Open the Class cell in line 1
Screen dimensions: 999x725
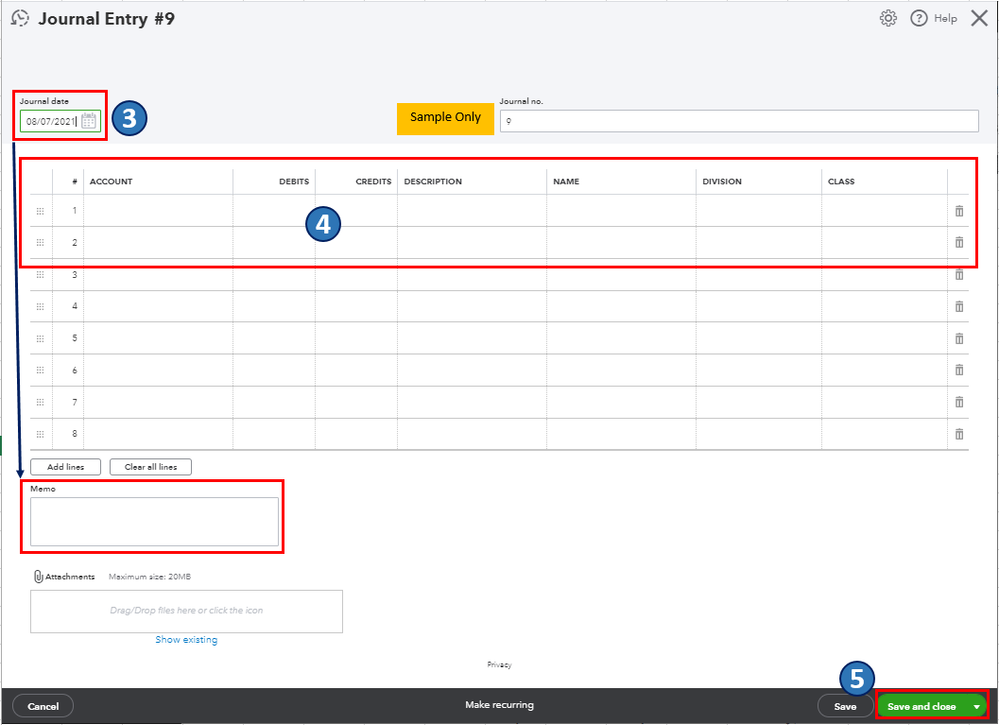pyautogui.click(x=884, y=211)
